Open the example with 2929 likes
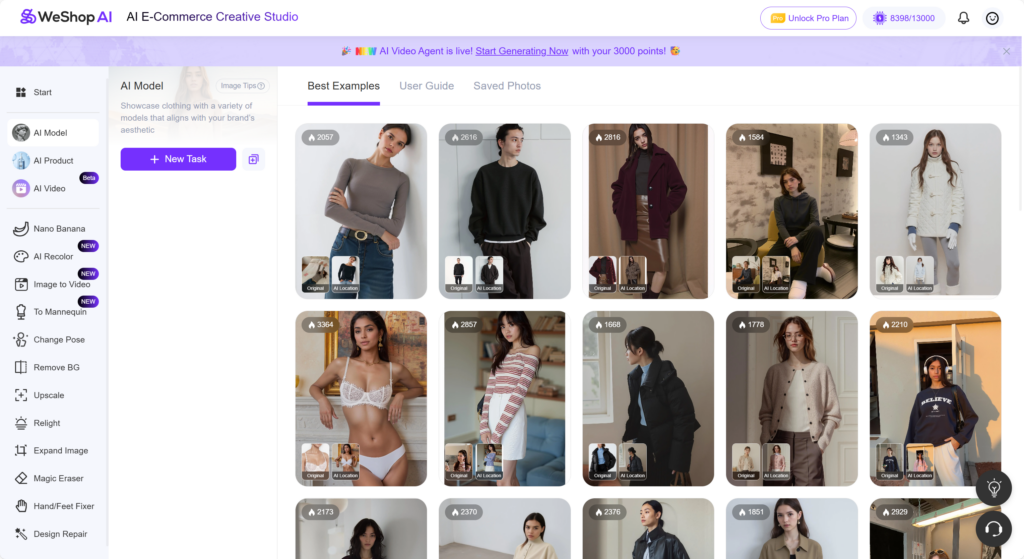This screenshot has width=1024, height=559. pos(935,529)
